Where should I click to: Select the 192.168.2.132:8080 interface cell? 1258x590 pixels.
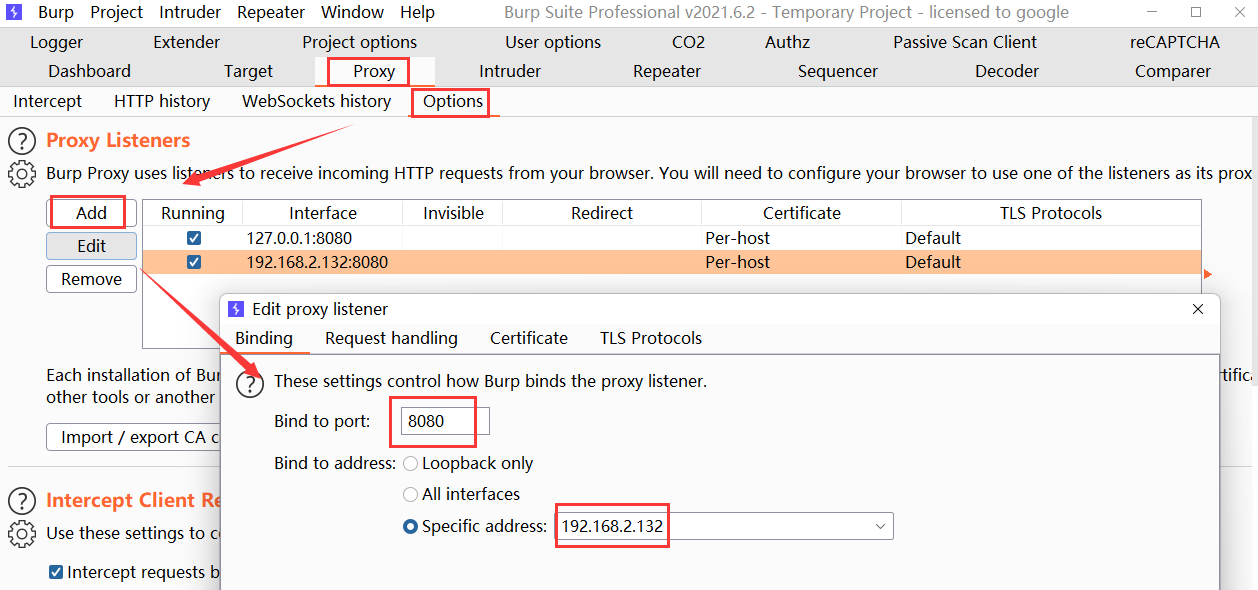coord(323,262)
